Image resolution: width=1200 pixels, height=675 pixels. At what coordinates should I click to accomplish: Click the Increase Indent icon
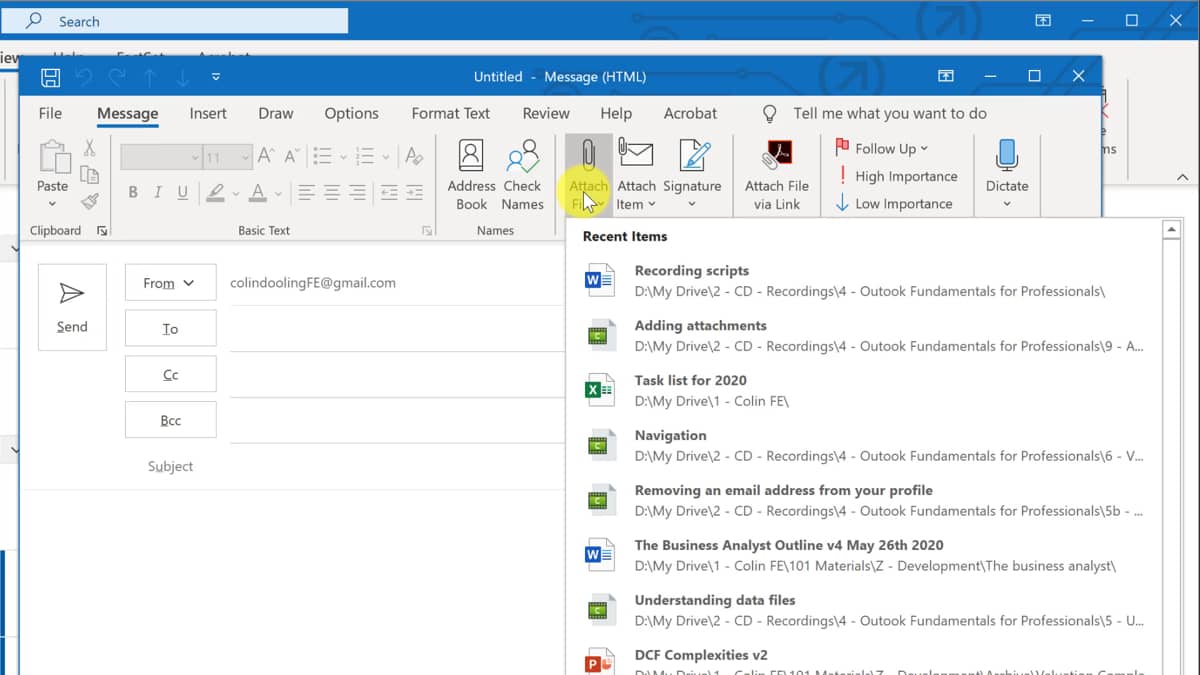click(x=414, y=193)
